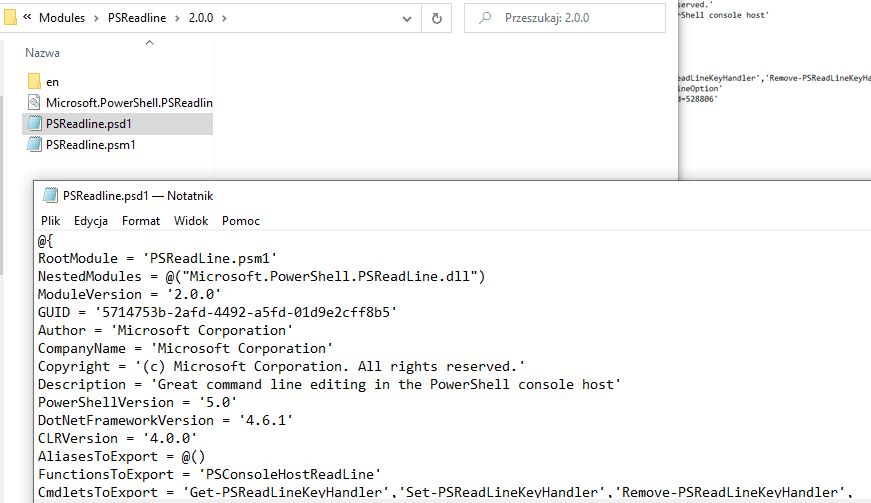Image resolution: width=871 pixels, height=503 pixels.
Task: Click the CLRVersion = '4.0.0' line
Action: click(118, 438)
